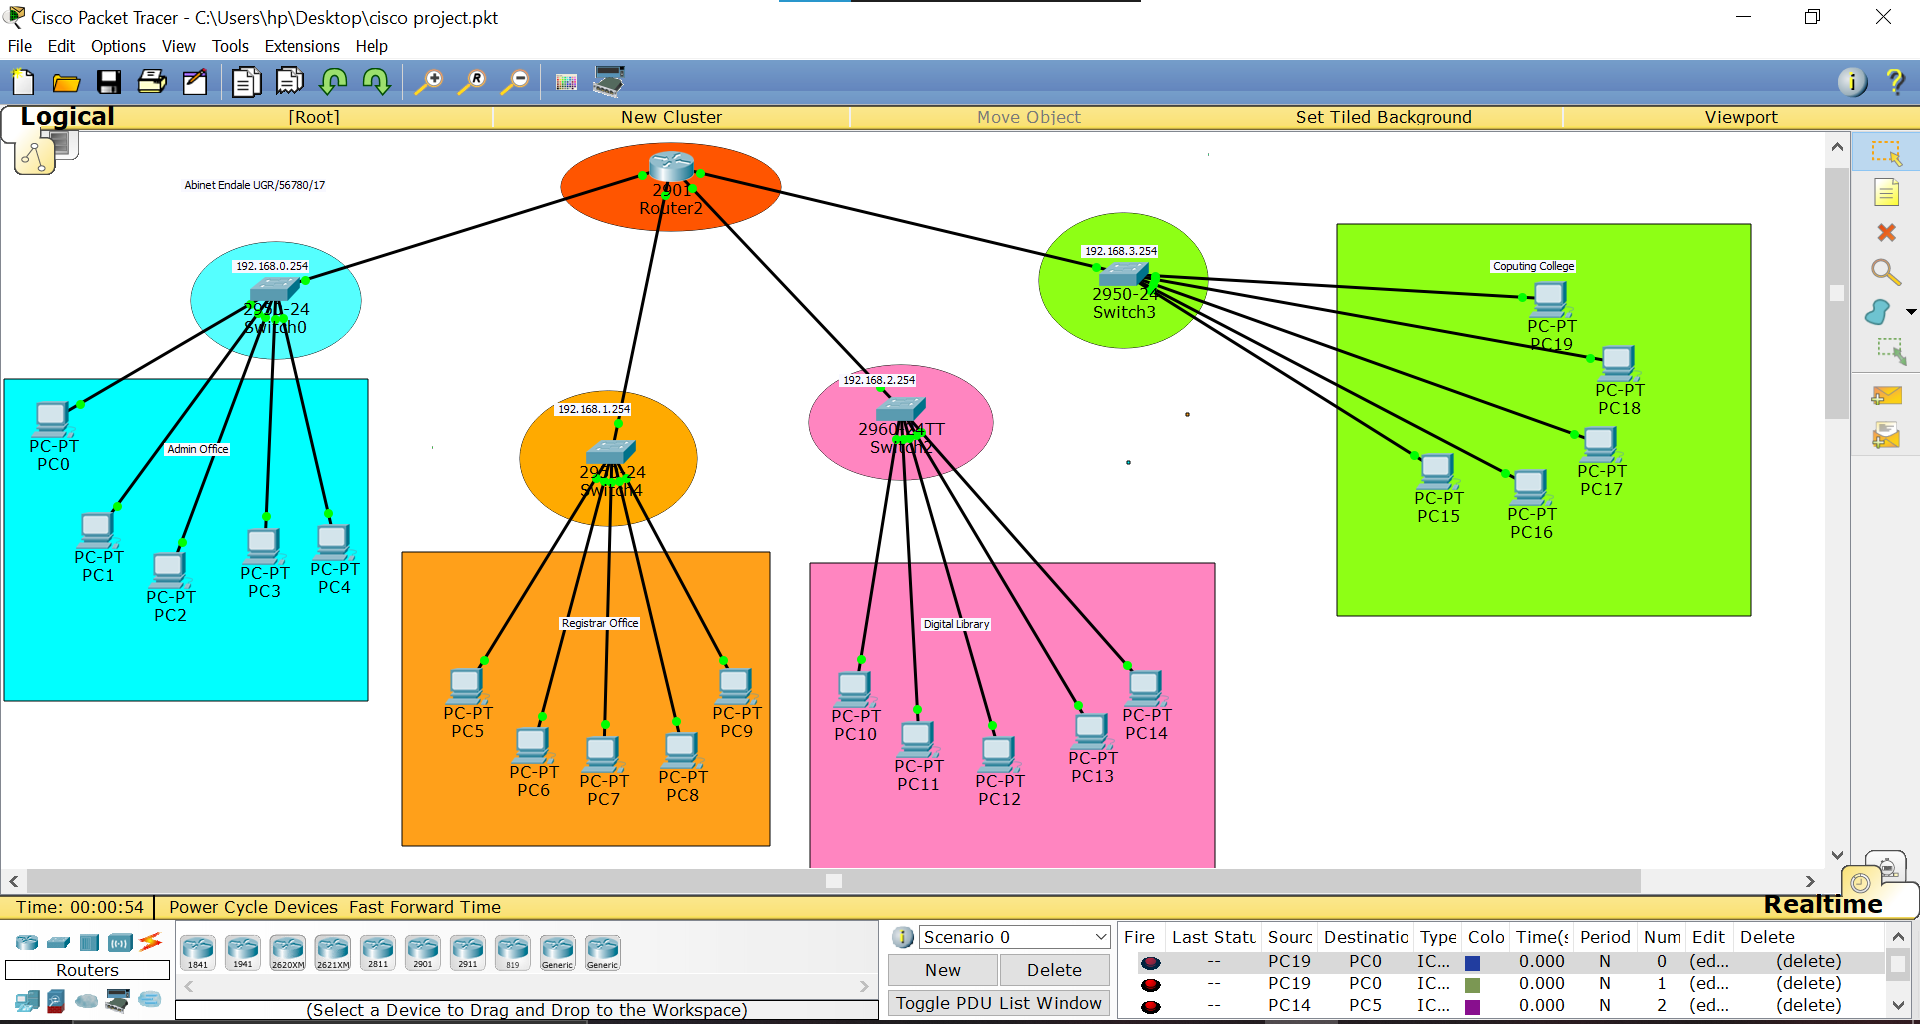This screenshot has height=1024, width=1920.
Task: Add a Complex PDU with the open envelope icon
Action: click(x=1886, y=436)
